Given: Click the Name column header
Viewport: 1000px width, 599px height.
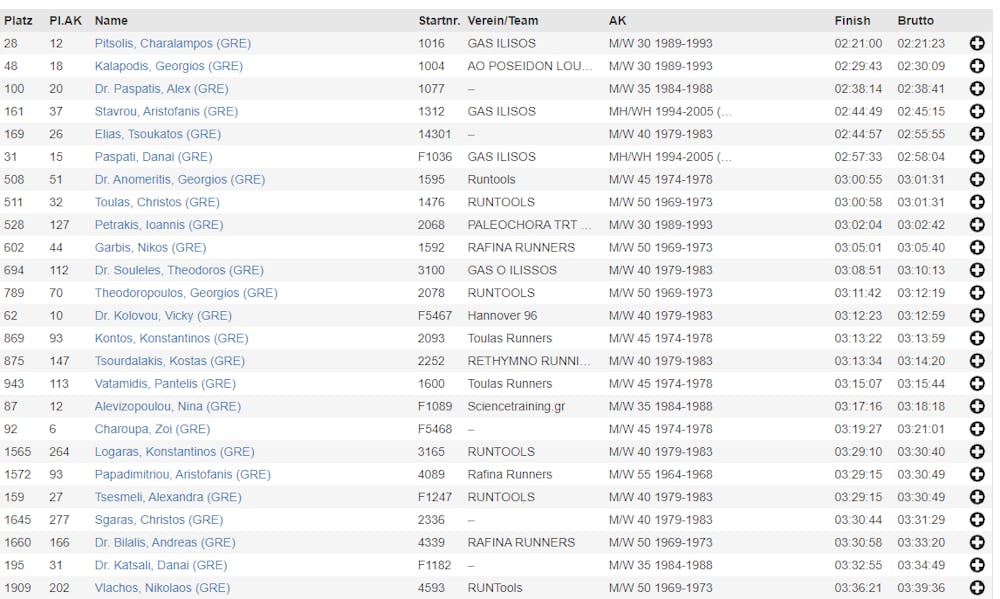Looking at the screenshot, I should pos(111,20).
